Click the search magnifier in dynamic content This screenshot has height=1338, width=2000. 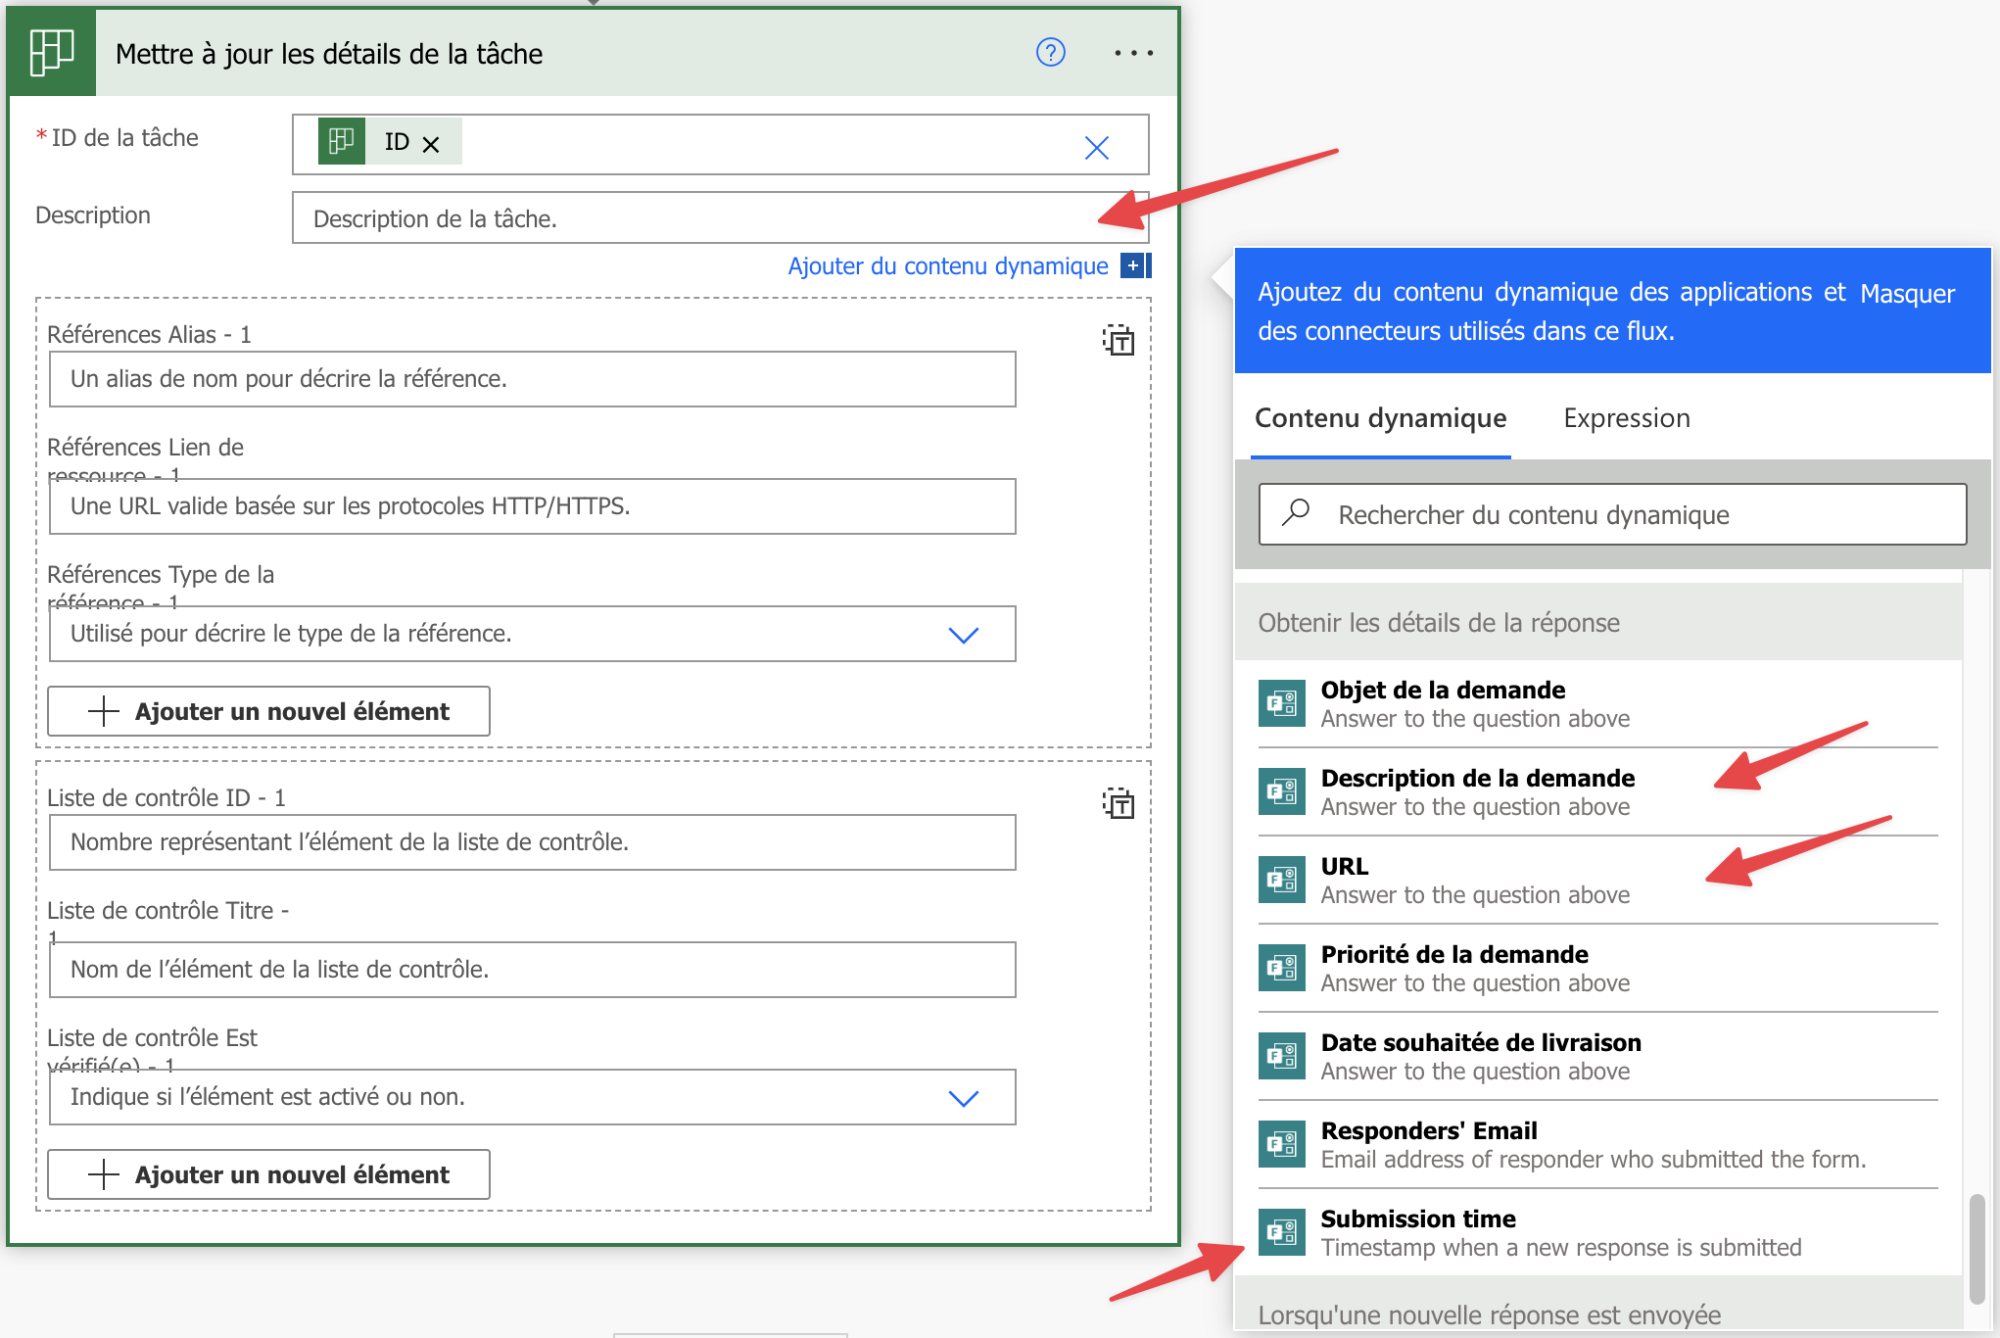[1296, 513]
